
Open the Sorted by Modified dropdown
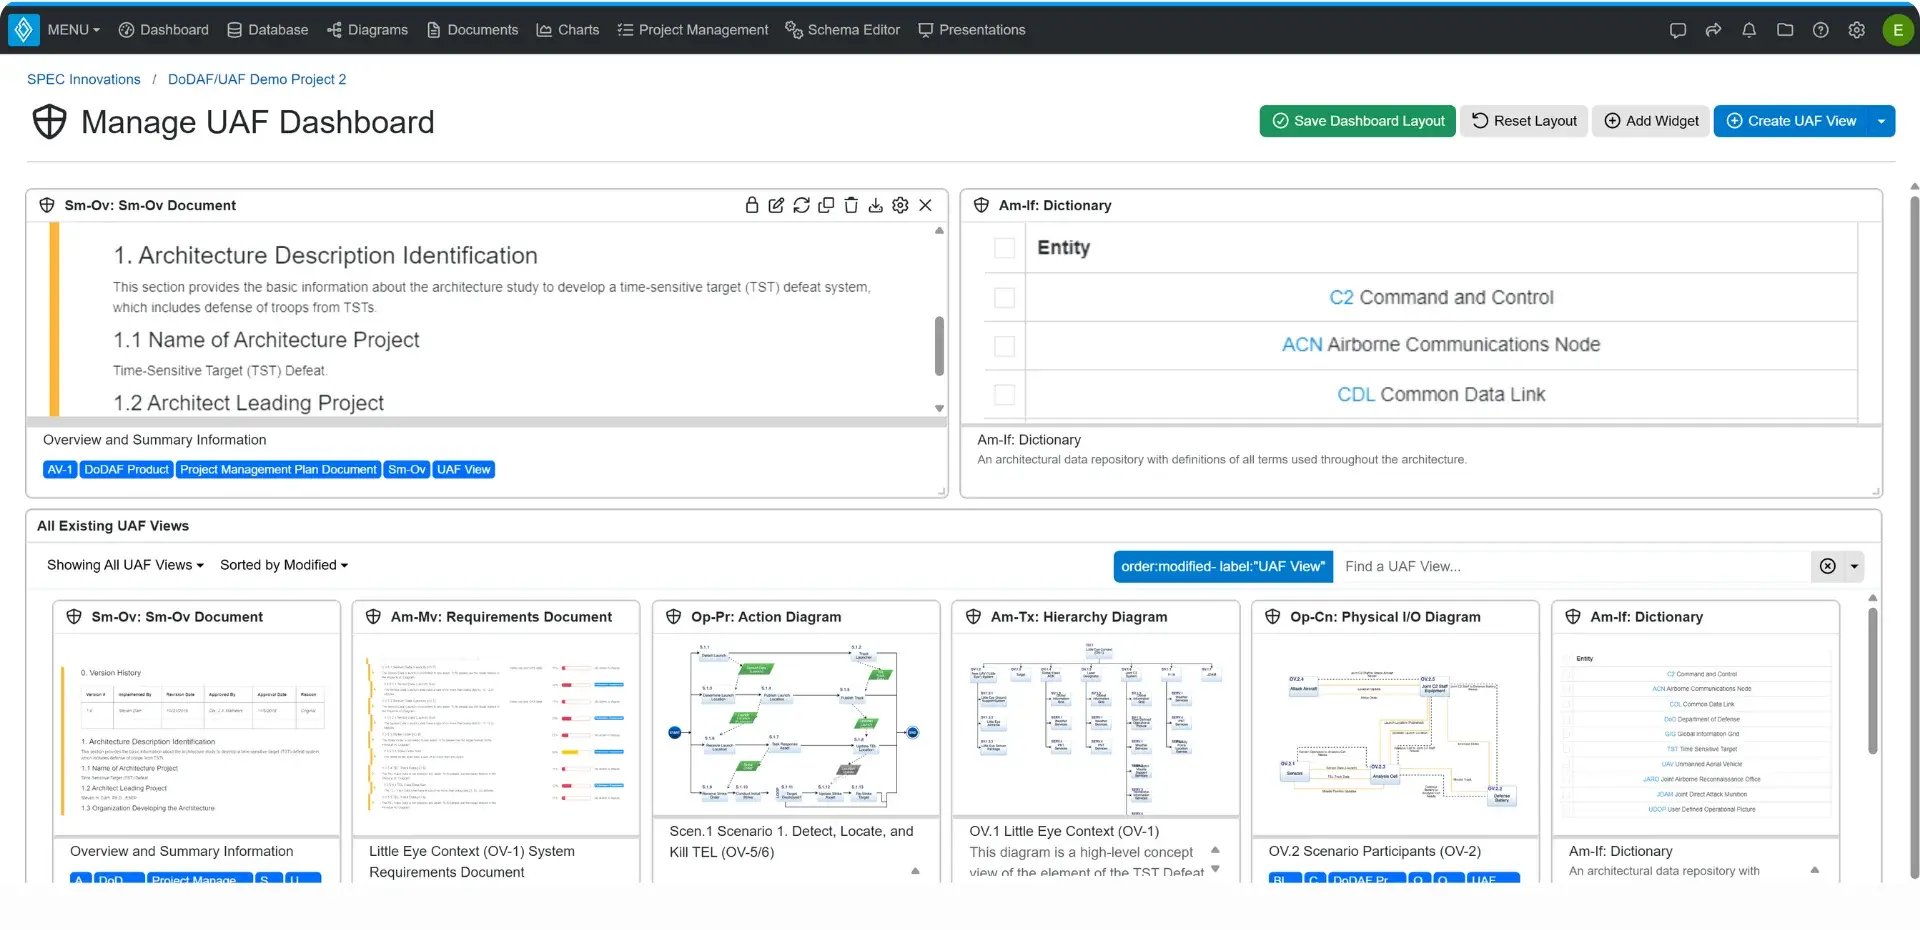[x=284, y=565]
